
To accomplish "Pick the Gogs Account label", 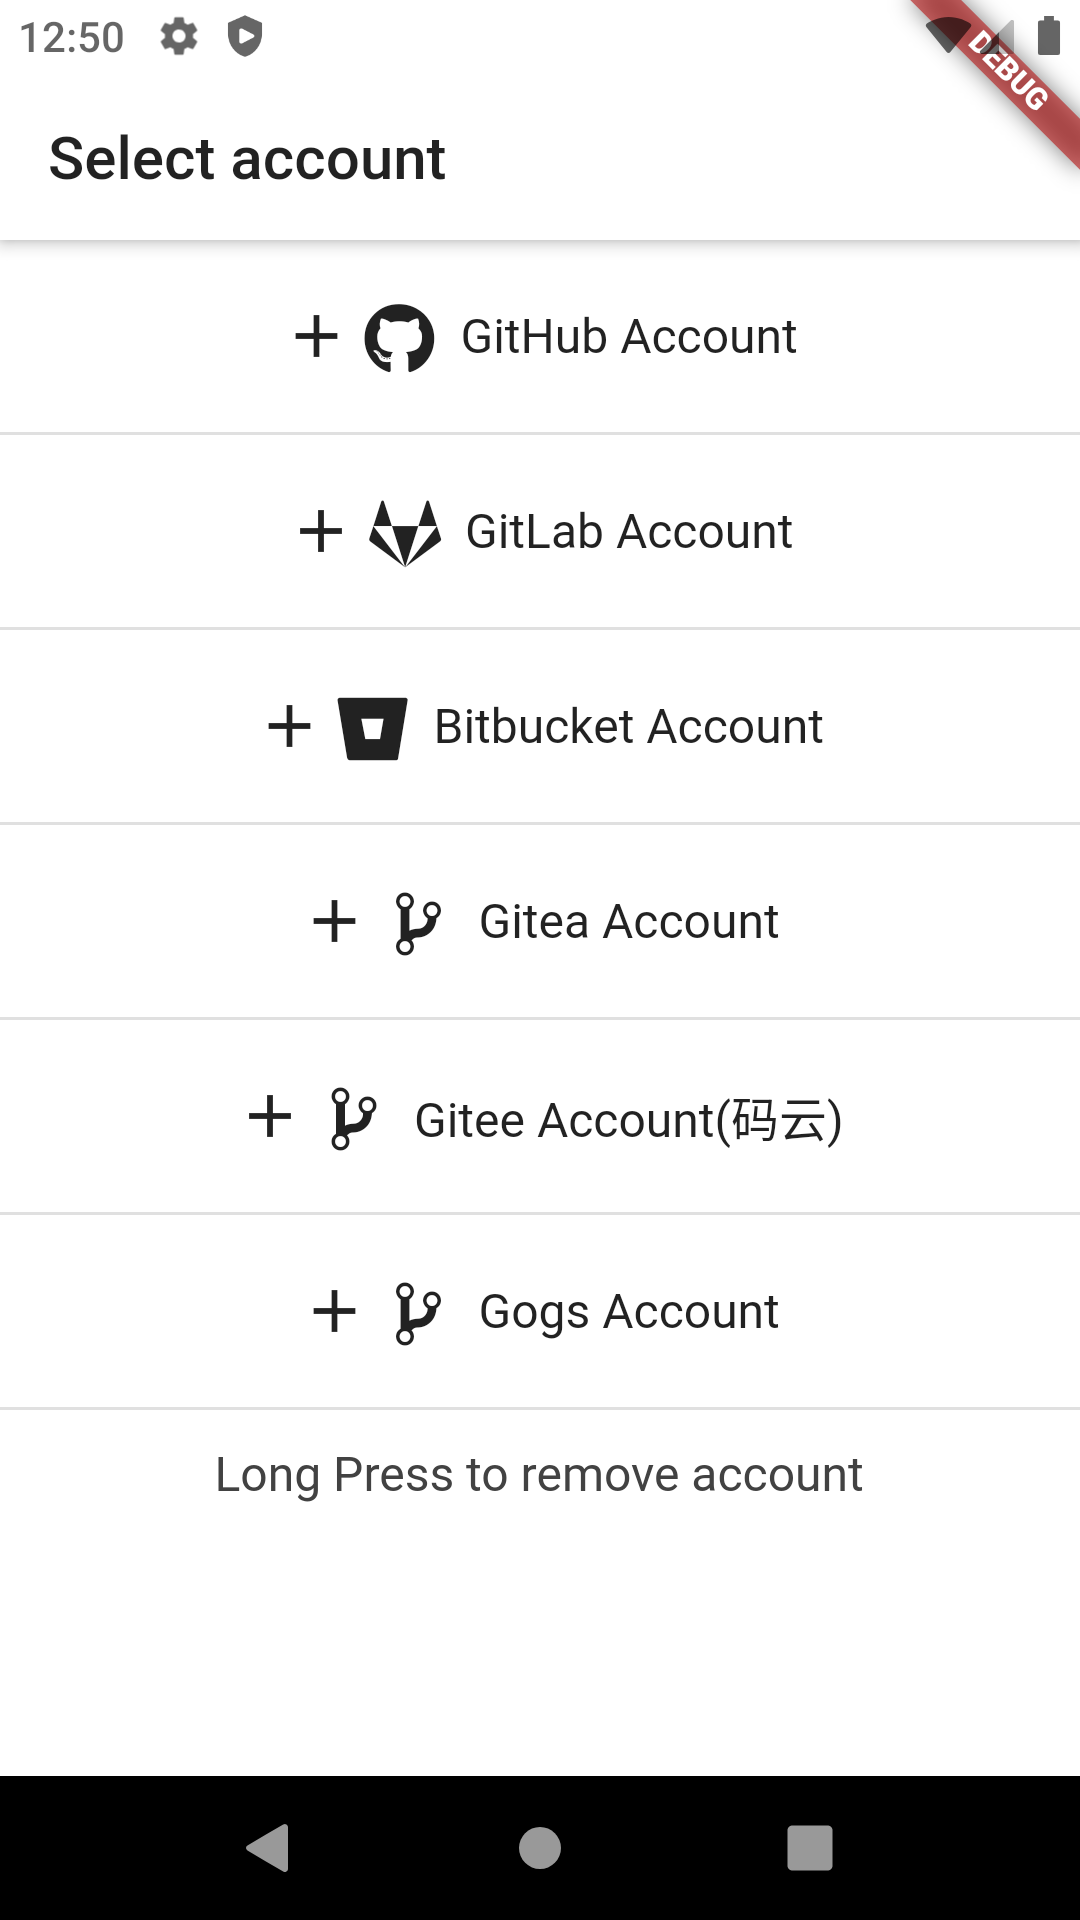I will pyautogui.click(x=628, y=1312).
